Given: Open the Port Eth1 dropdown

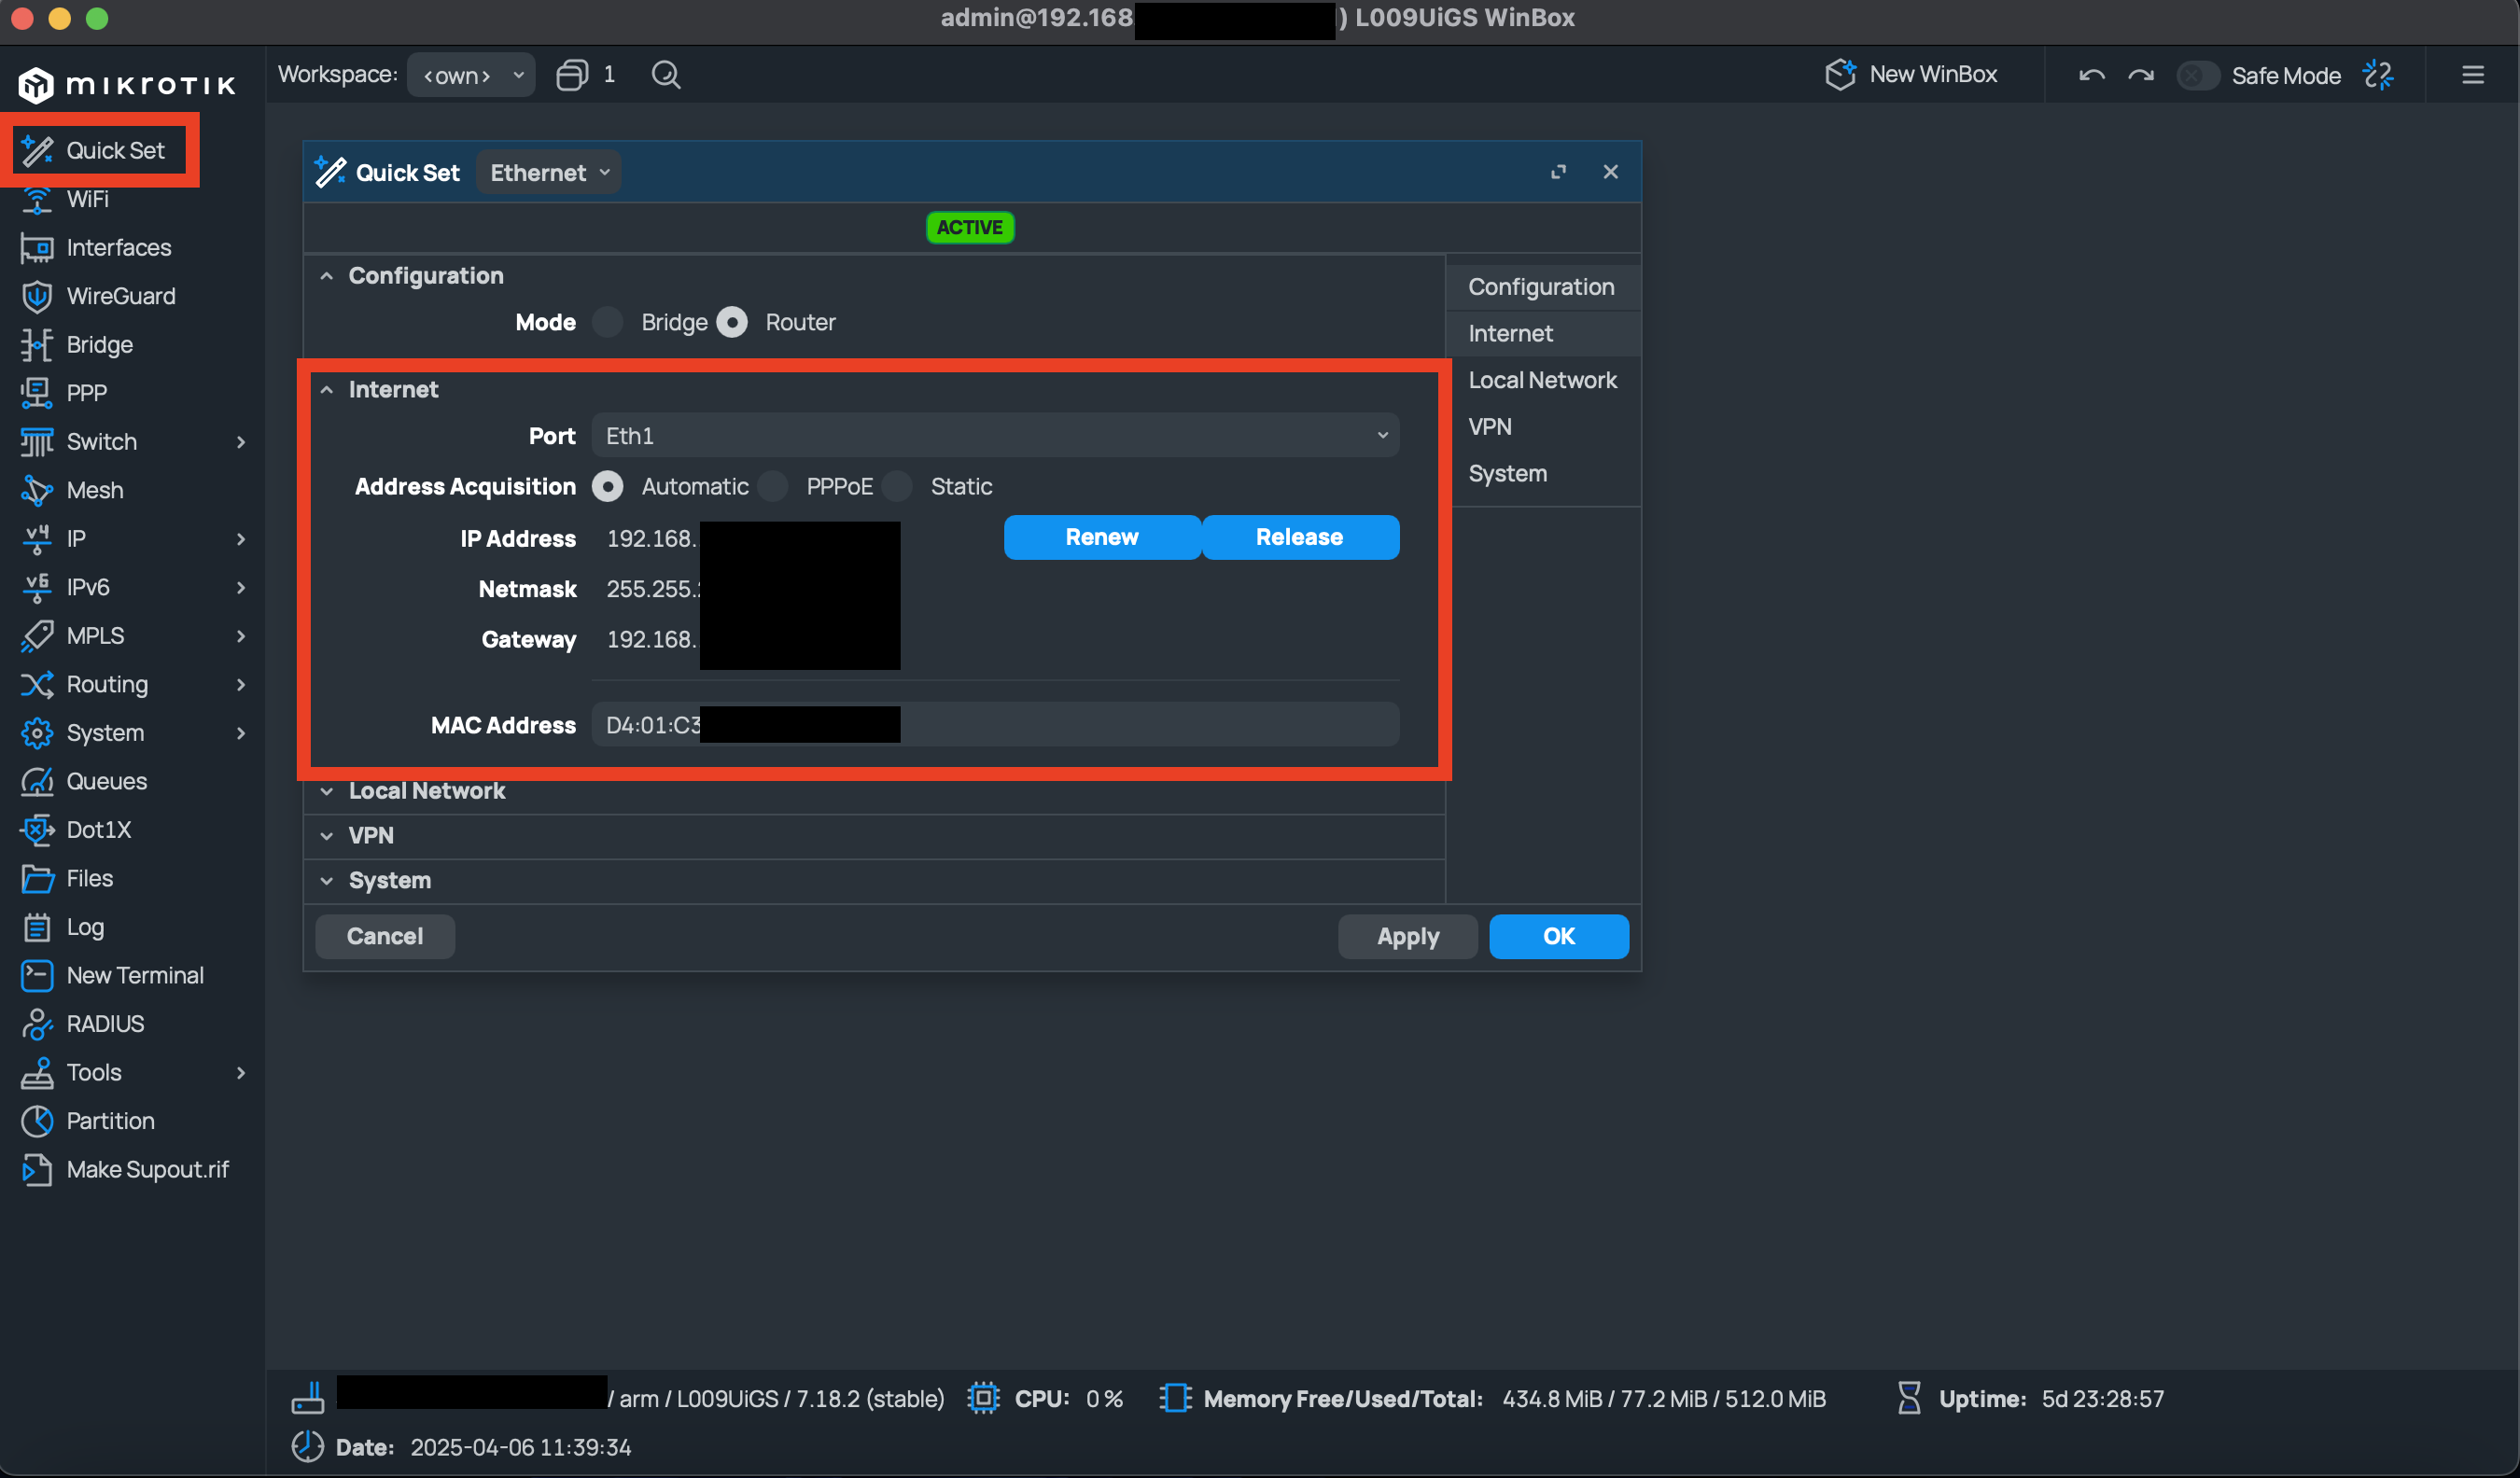Looking at the screenshot, I should point(995,435).
